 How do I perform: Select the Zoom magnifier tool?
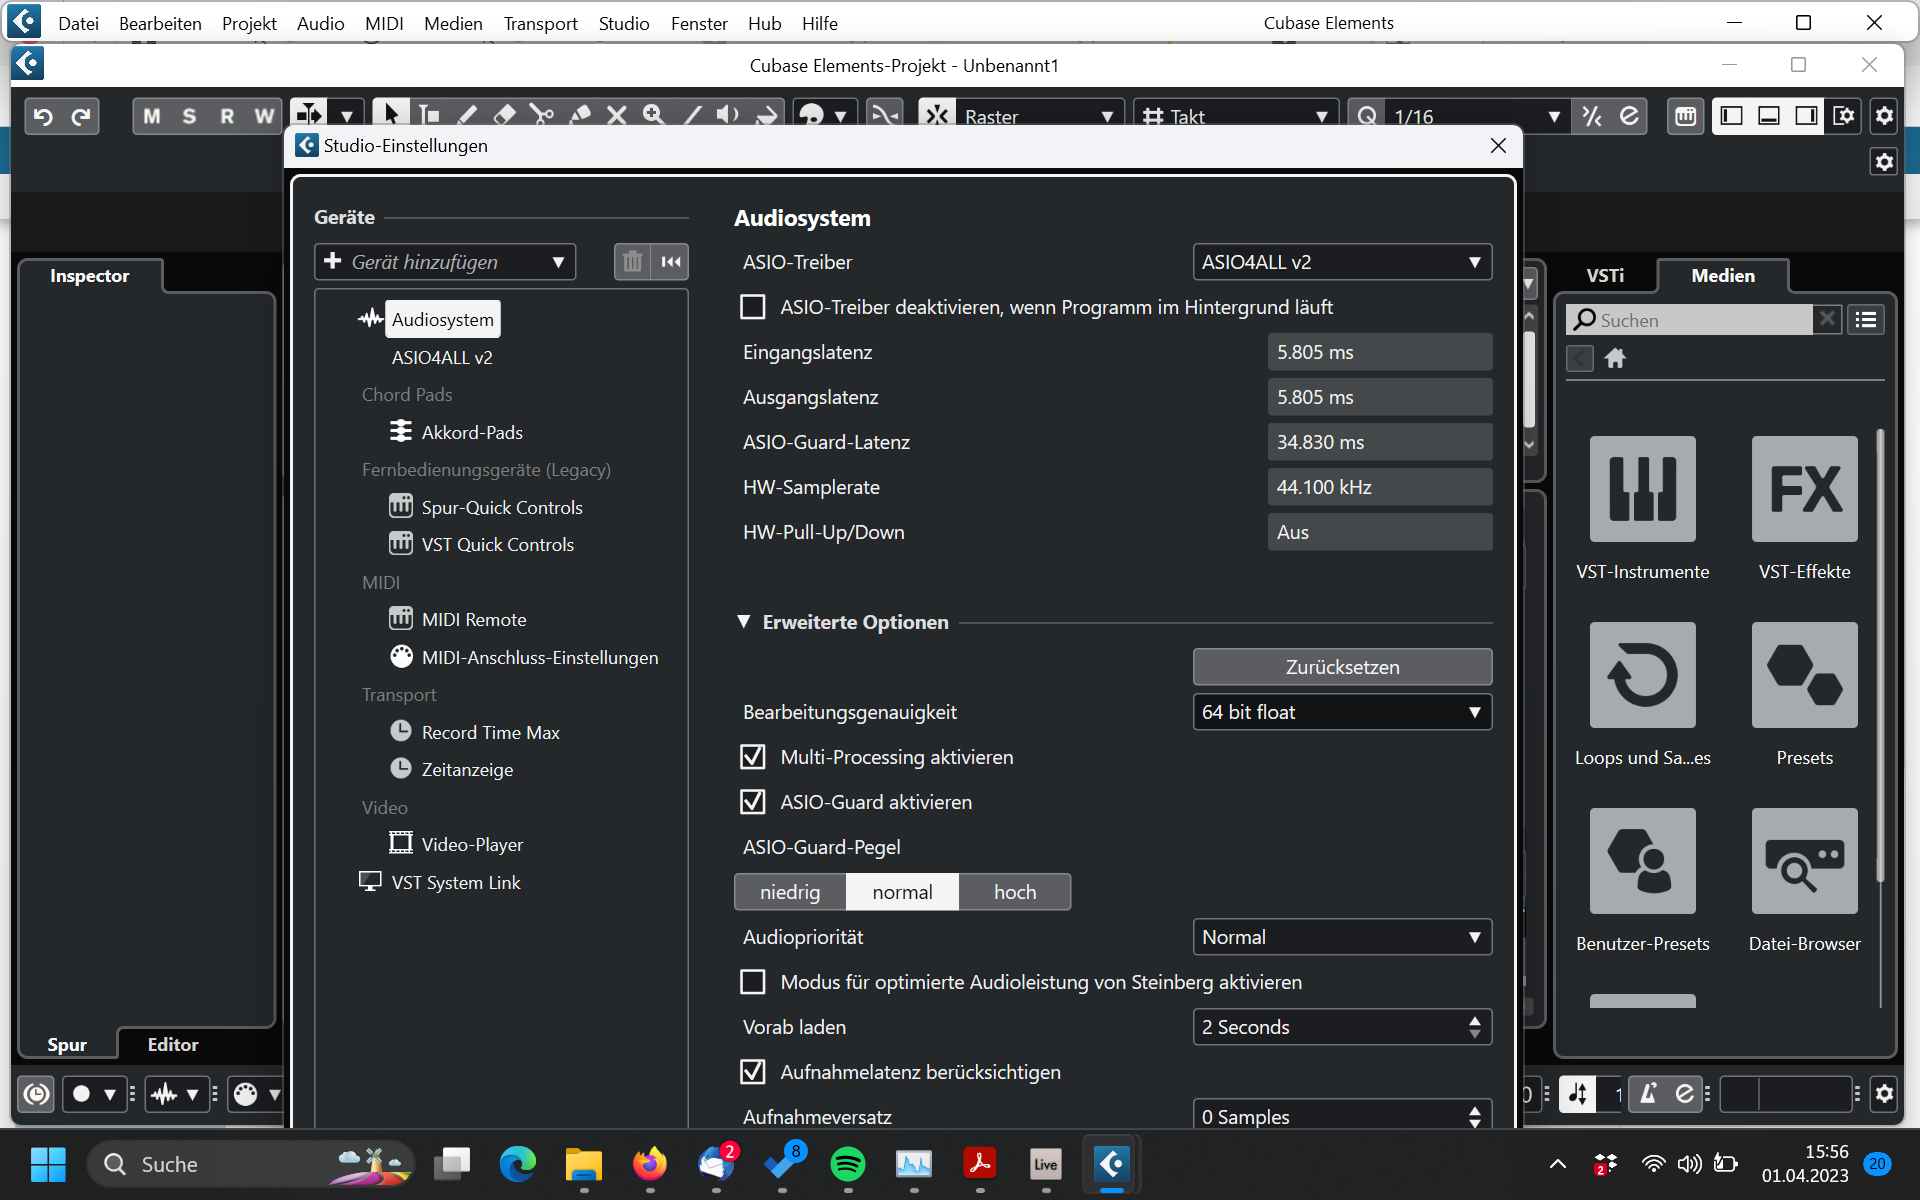tap(654, 116)
